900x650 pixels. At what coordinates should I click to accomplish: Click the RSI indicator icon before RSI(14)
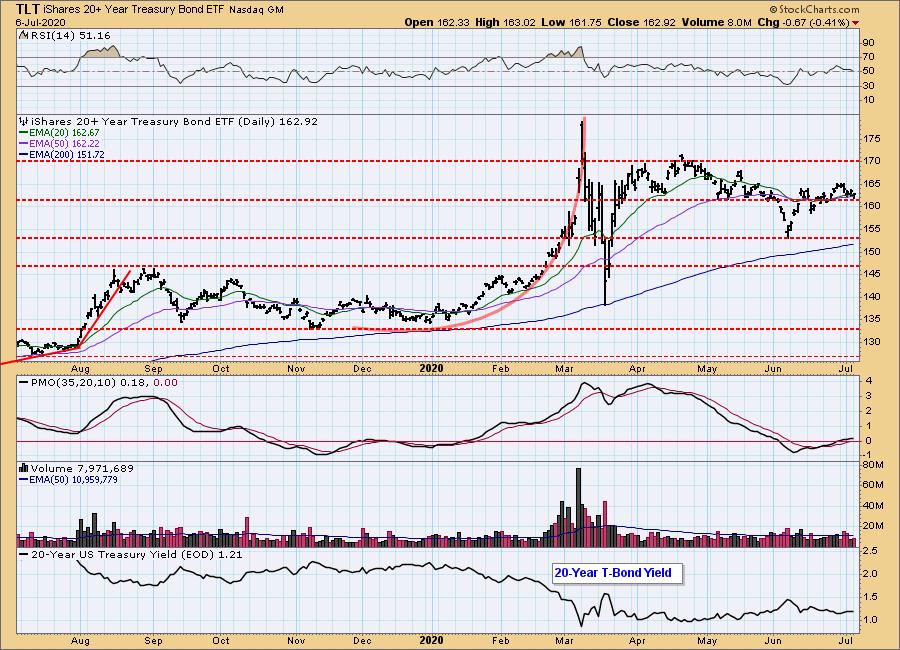pyautogui.click(x=23, y=36)
